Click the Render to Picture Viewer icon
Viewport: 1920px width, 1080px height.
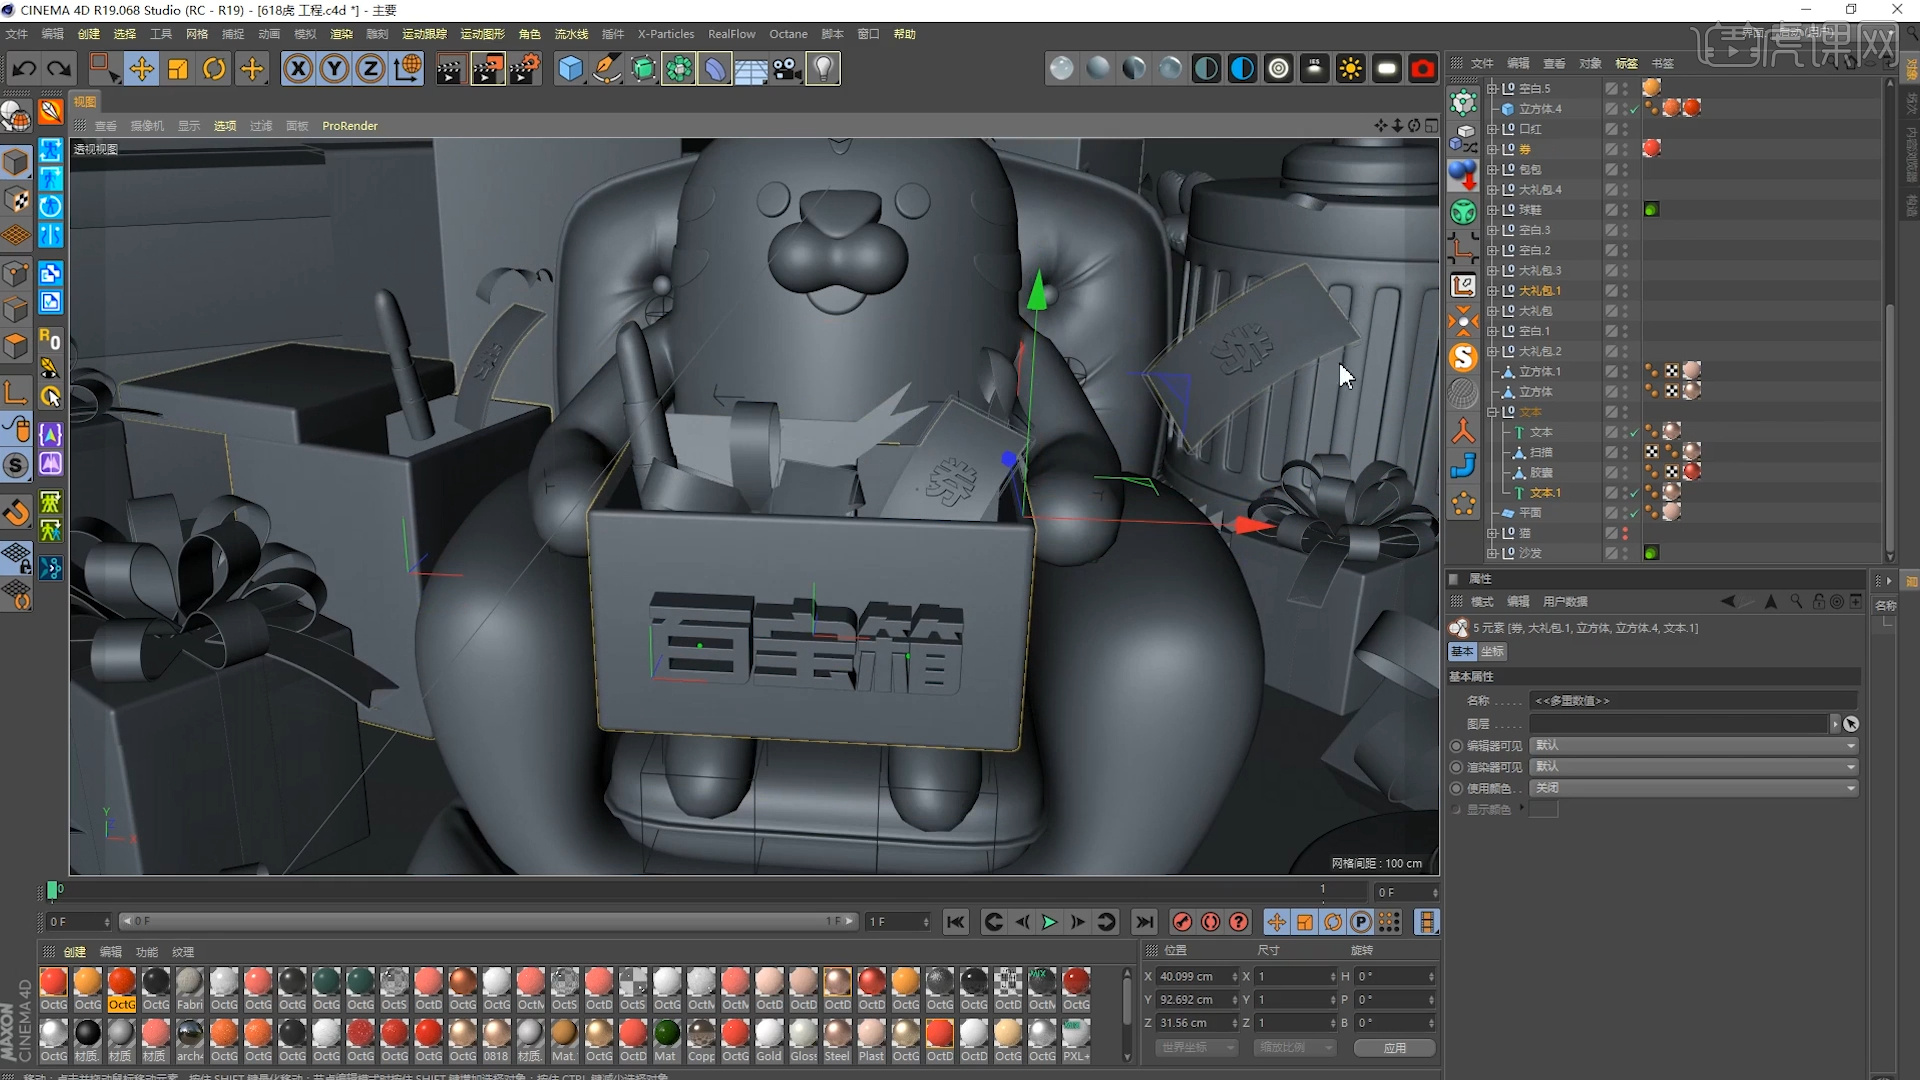tap(485, 69)
